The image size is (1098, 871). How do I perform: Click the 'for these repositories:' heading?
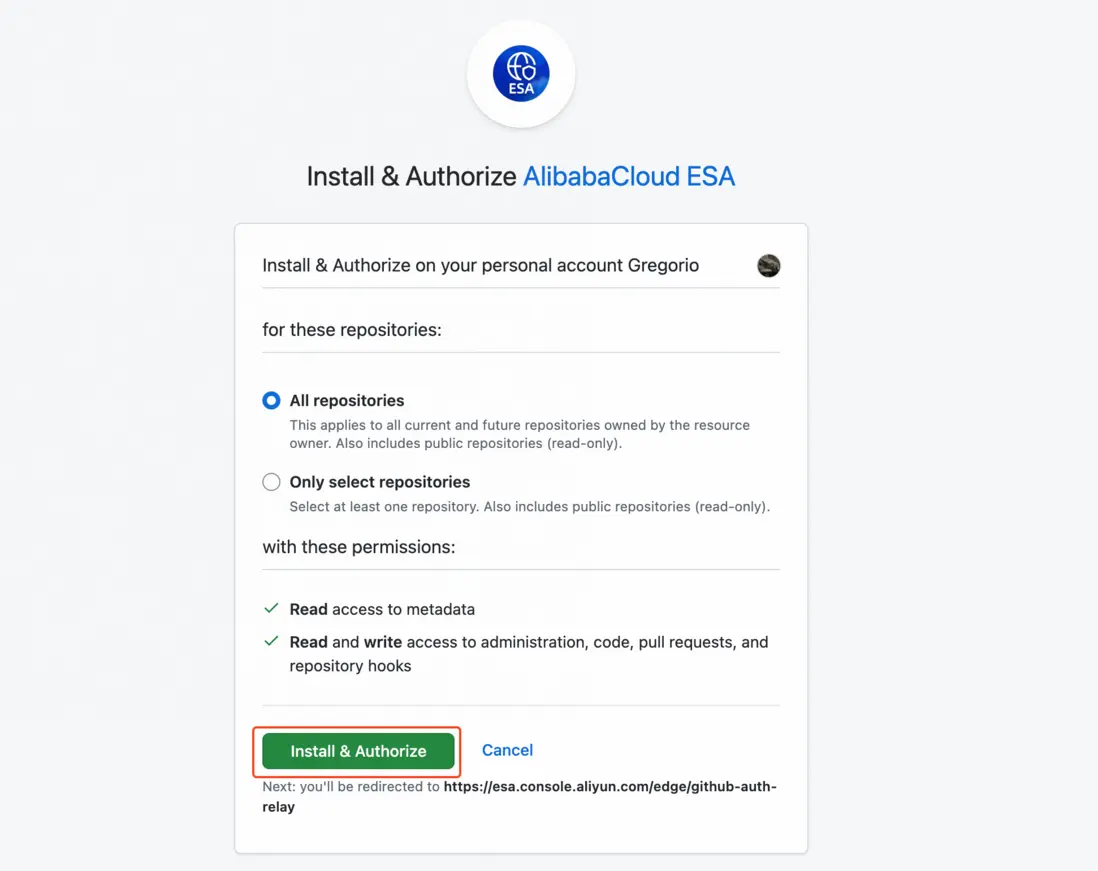[352, 330]
